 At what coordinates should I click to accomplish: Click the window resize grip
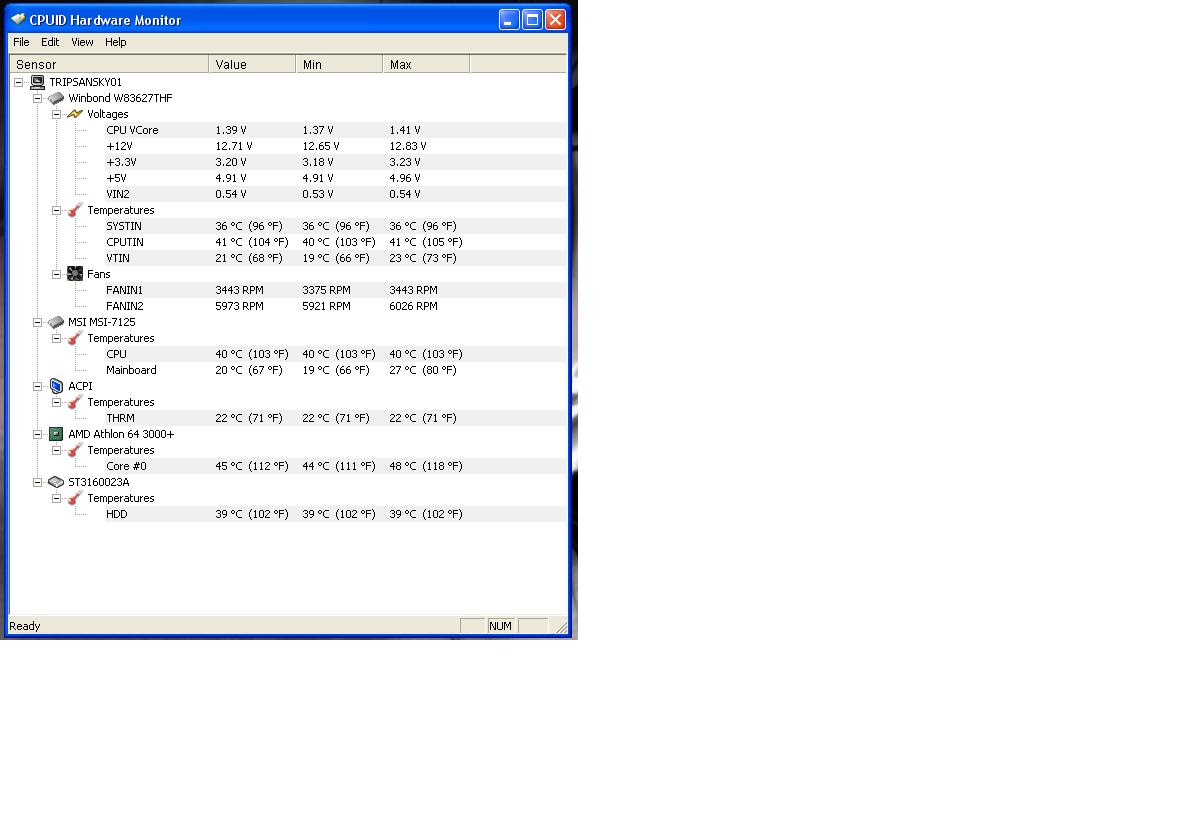pos(561,627)
